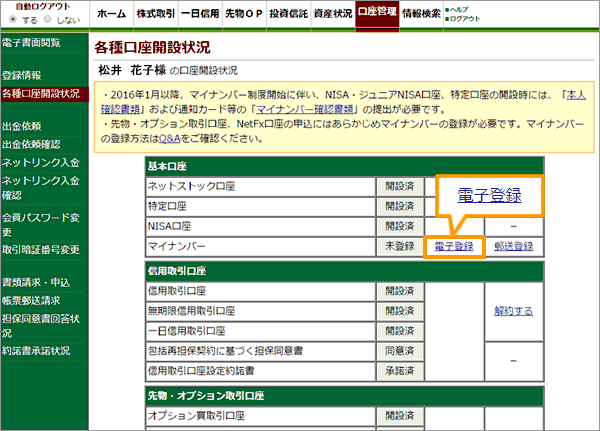The image size is (600, 431).
Task: Click the 解約する link for 信用取引口座
Action: (x=514, y=311)
